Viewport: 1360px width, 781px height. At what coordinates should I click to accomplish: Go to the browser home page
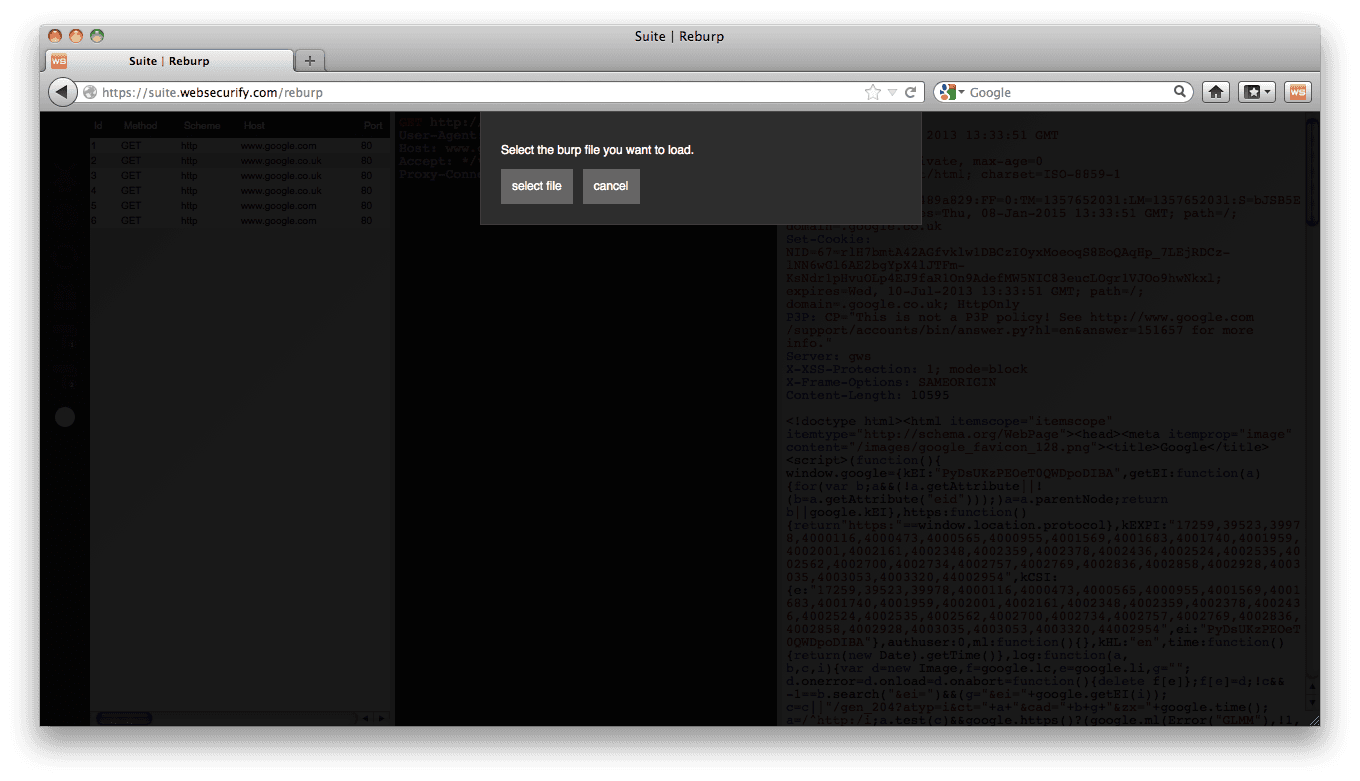click(1216, 92)
